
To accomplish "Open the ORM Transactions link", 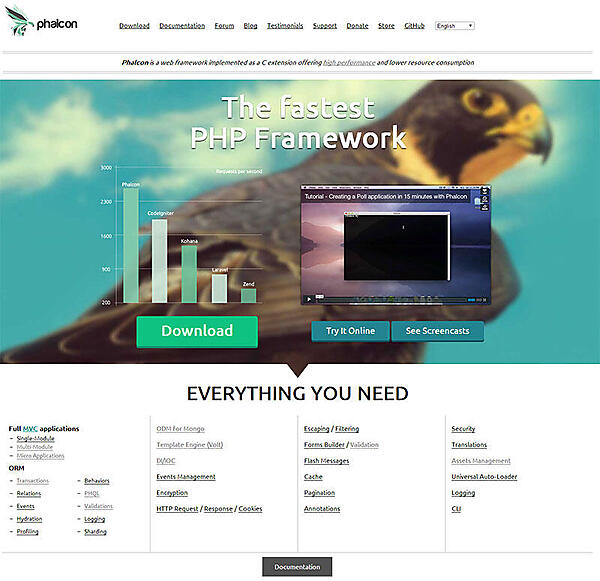I will pos(33,481).
